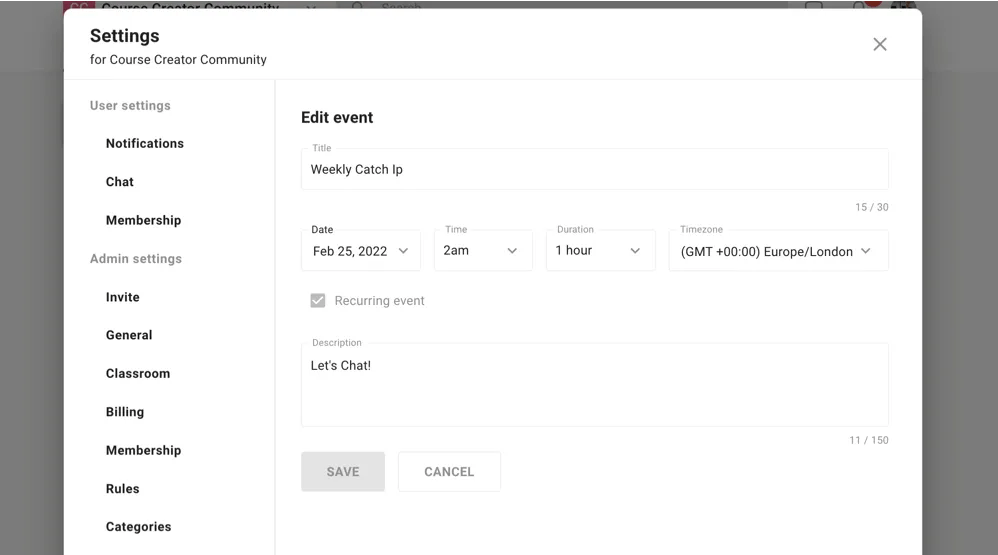Click the Admin settings section header

(x=136, y=258)
